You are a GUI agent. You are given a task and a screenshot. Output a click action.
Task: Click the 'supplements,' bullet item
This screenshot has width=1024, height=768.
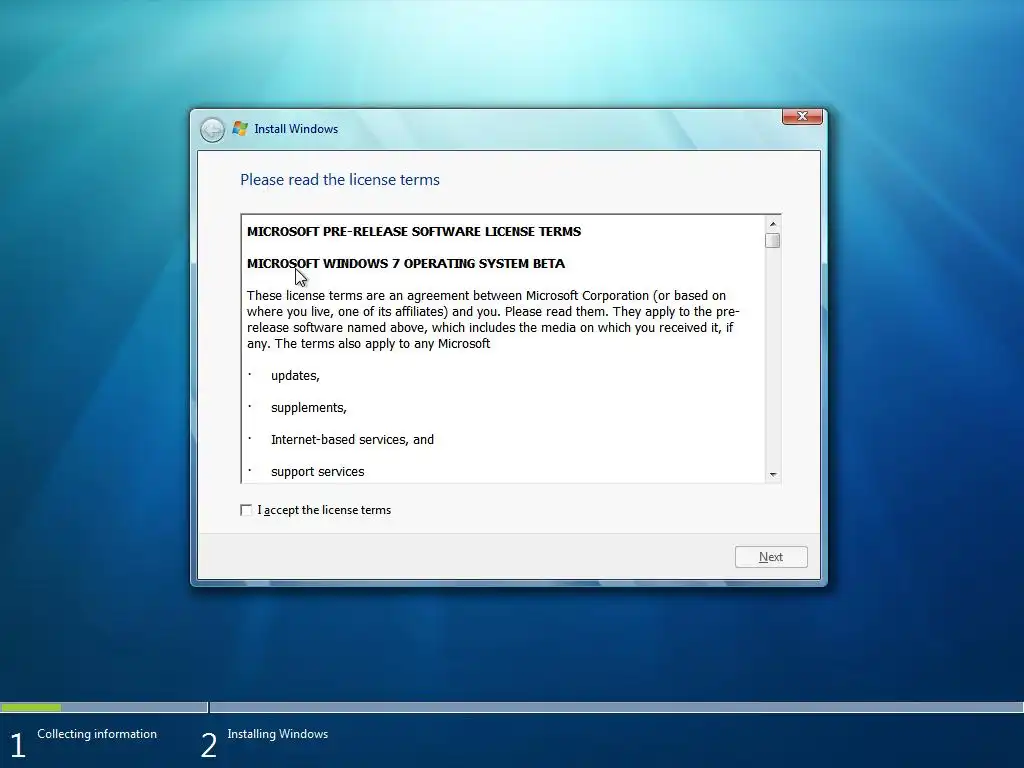point(309,408)
